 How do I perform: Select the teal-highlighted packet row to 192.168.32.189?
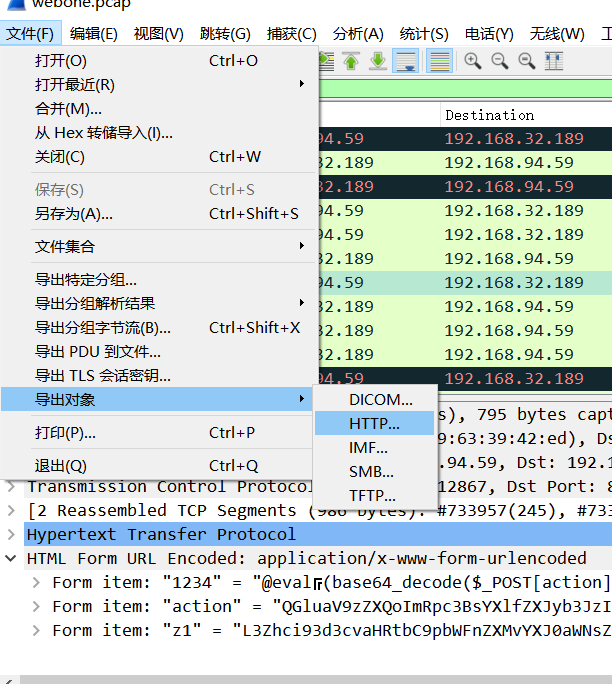click(x=465, y=283)
